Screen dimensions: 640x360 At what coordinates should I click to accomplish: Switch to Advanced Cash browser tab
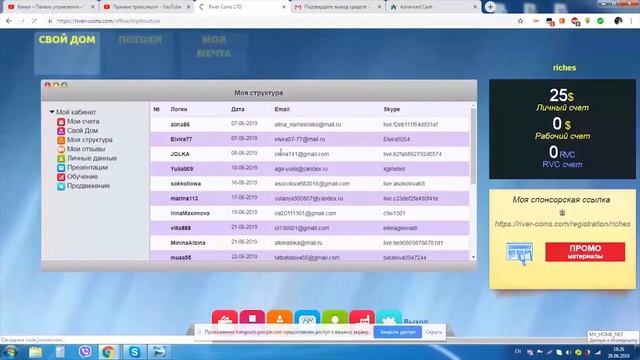(433, 7)
